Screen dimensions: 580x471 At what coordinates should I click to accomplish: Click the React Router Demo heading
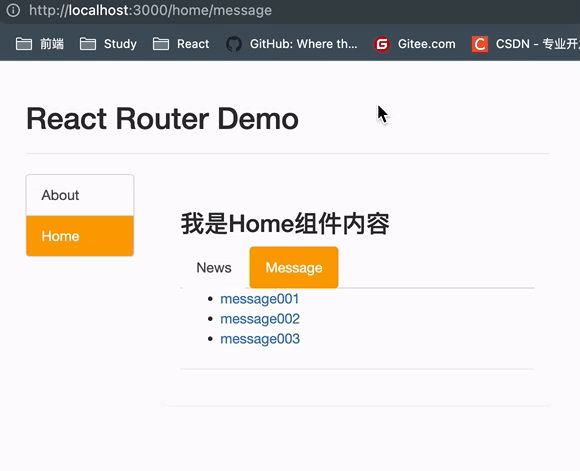click(x=162, y=119)
